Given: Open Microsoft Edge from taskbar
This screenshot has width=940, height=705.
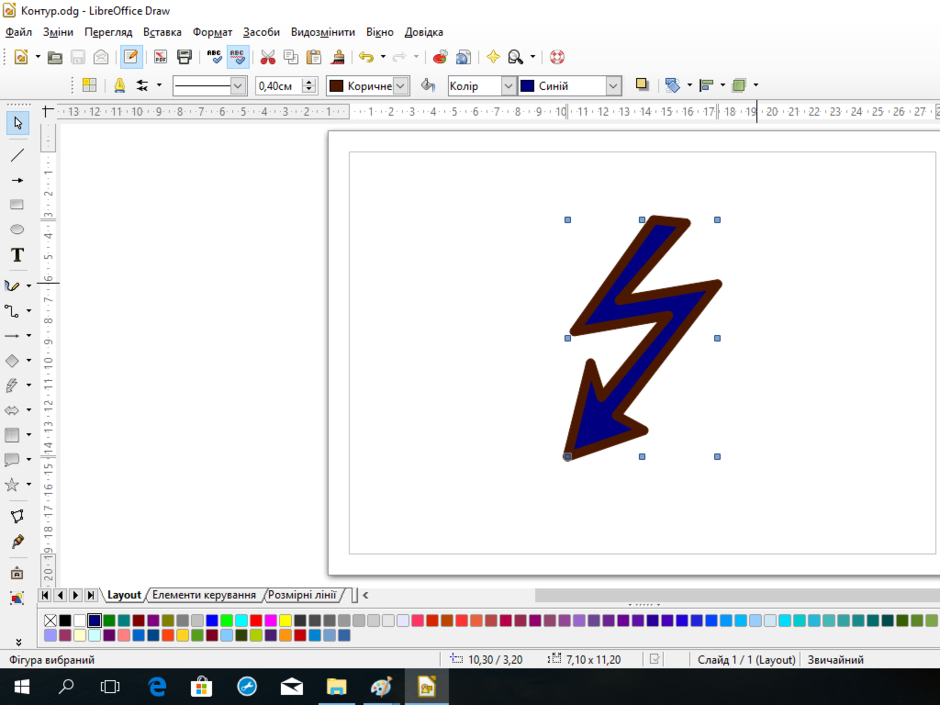Looking at the screenshot, I should tap(157, 686).
